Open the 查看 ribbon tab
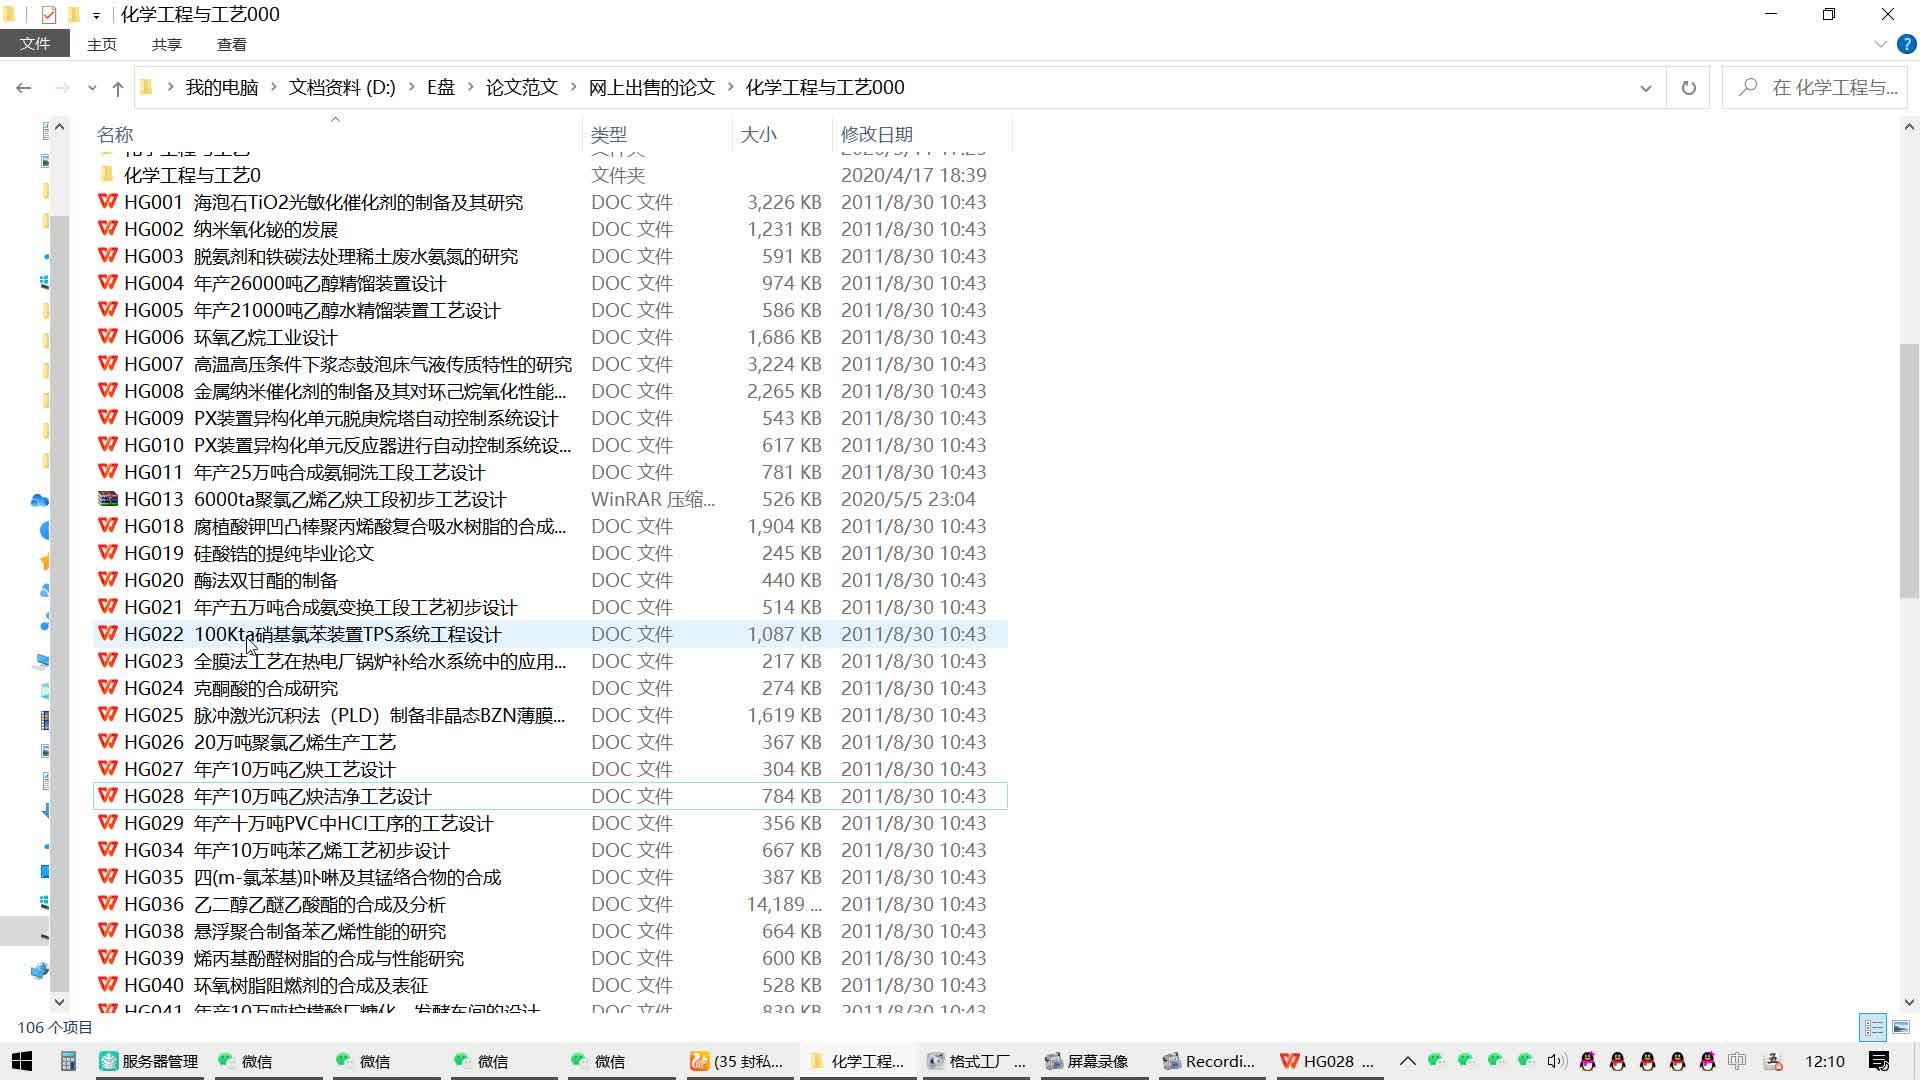The width and height of the screenshot is (1920, 1080). click(x=231, y=45)
